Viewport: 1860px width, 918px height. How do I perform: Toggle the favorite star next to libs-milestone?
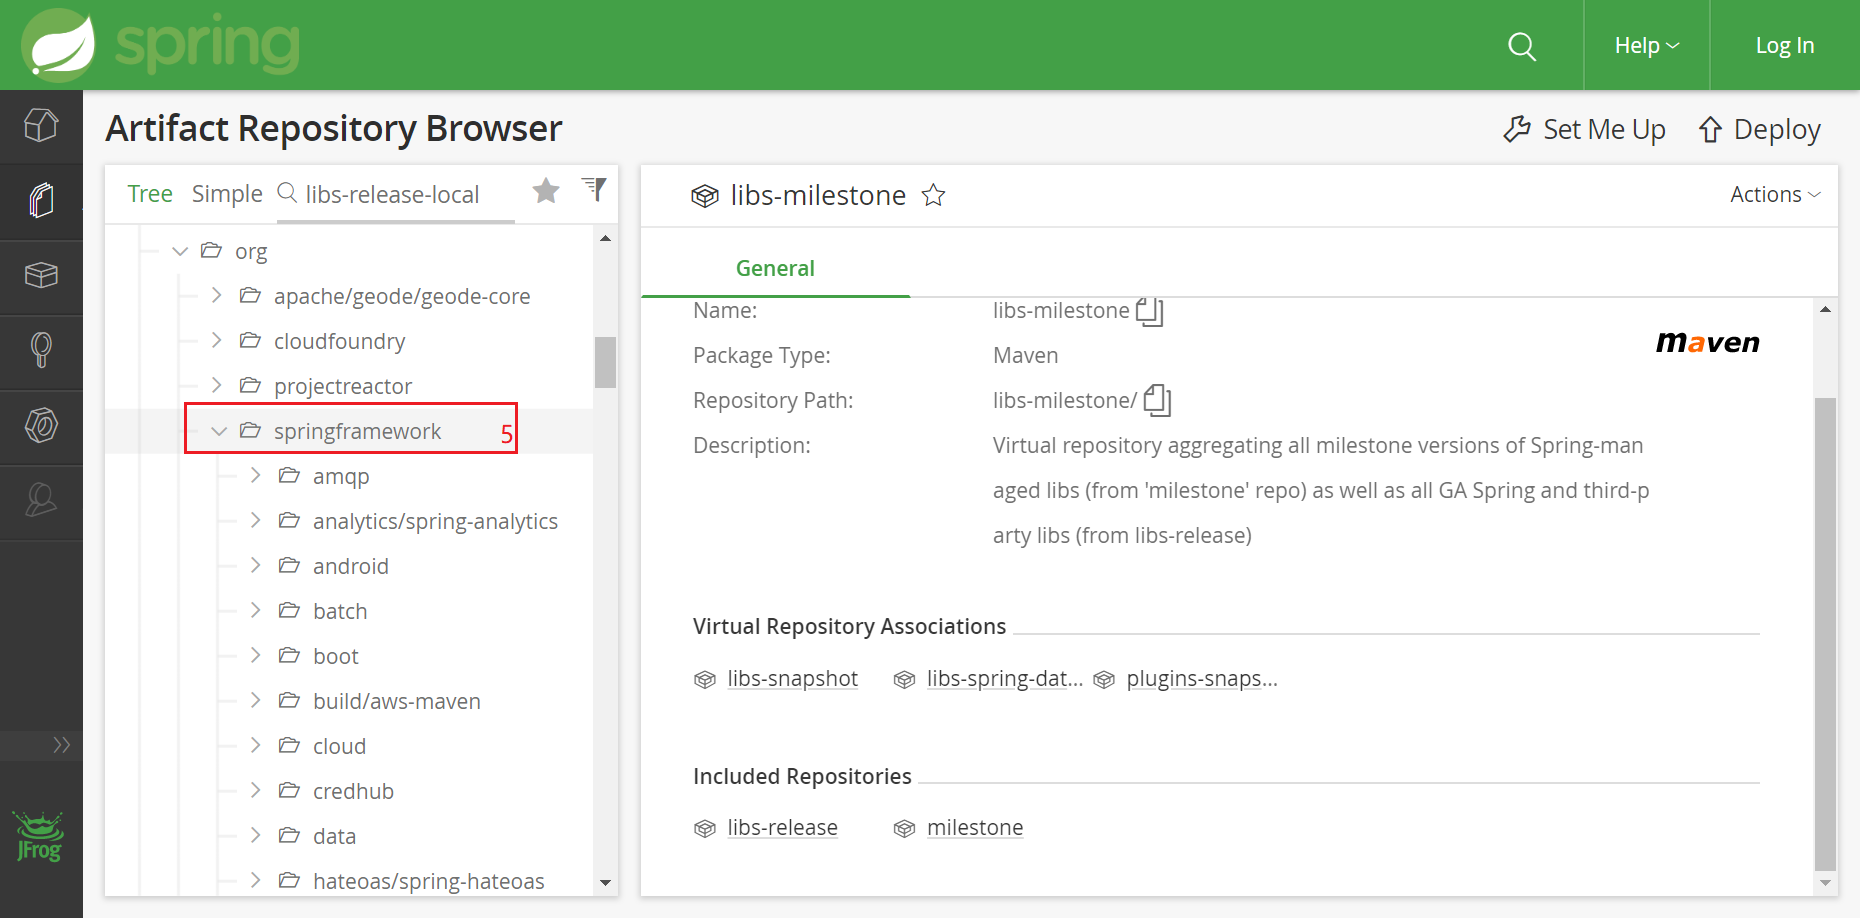(x=933, y=196)
